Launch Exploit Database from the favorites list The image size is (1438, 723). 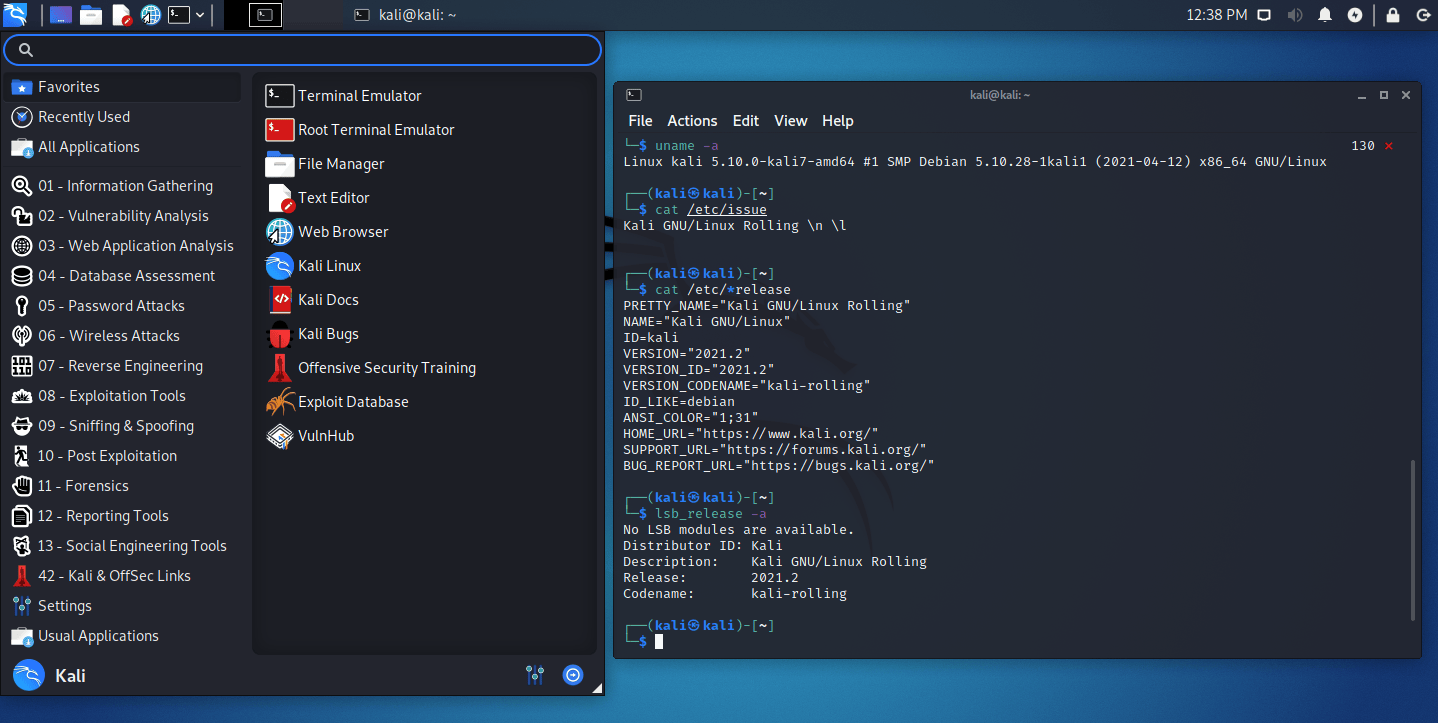(x=352, y=402)
